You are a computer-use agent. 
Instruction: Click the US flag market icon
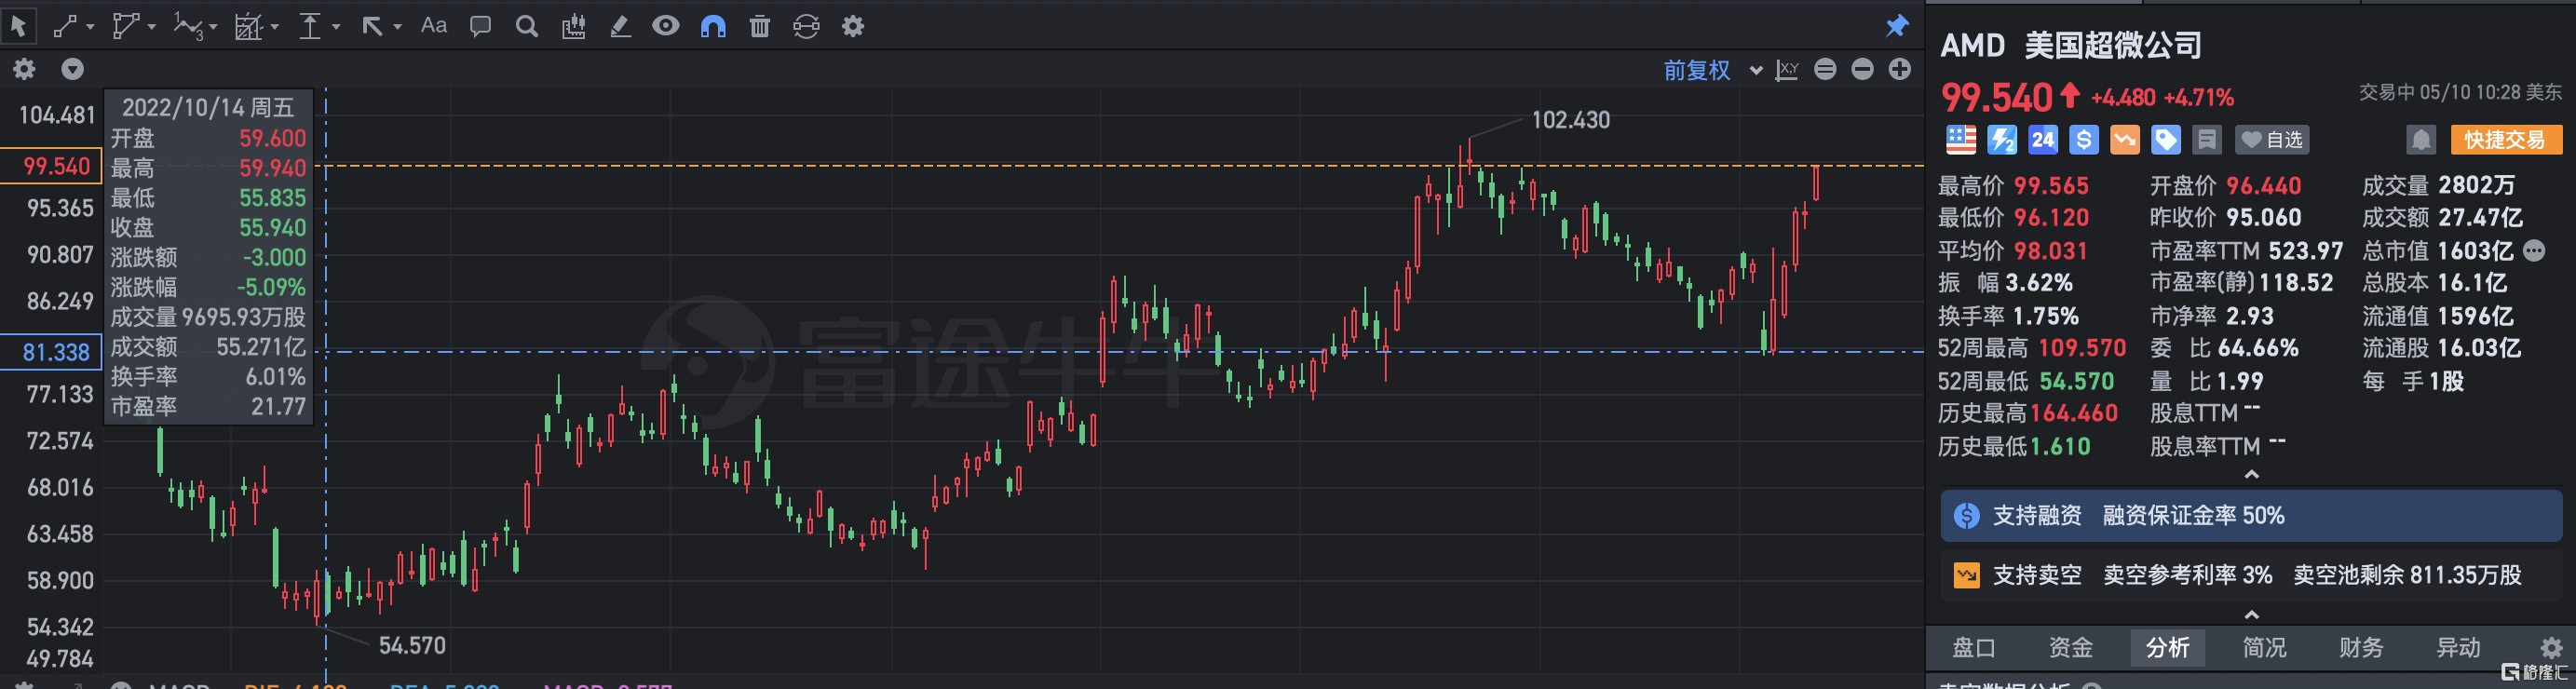[1960, 140]
